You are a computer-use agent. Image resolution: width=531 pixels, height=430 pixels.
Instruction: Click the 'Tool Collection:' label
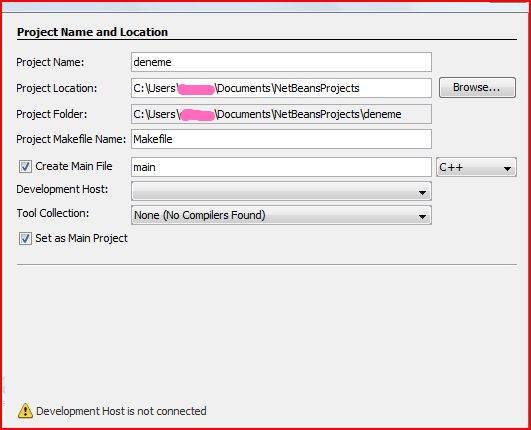[53, 213]
